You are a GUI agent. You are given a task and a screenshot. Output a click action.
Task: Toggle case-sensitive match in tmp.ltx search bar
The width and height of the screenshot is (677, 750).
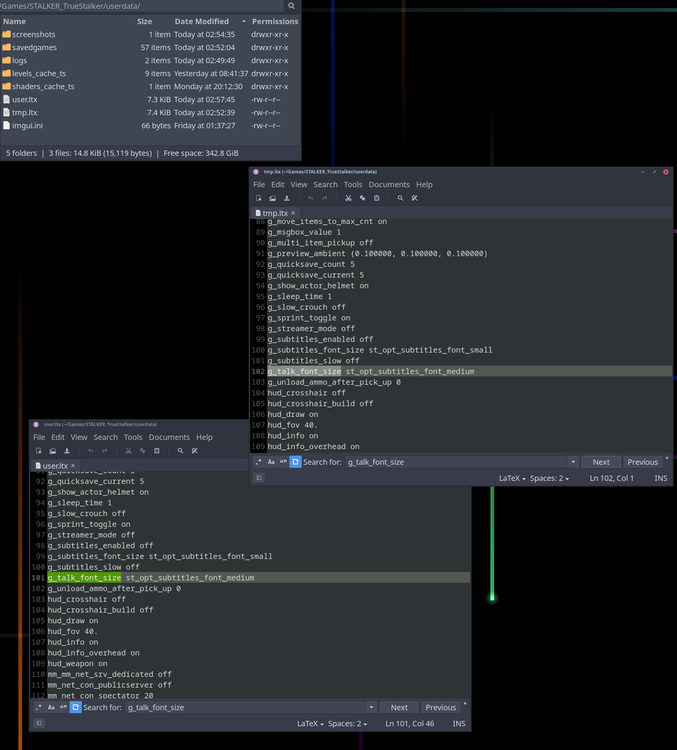[271, 462]
